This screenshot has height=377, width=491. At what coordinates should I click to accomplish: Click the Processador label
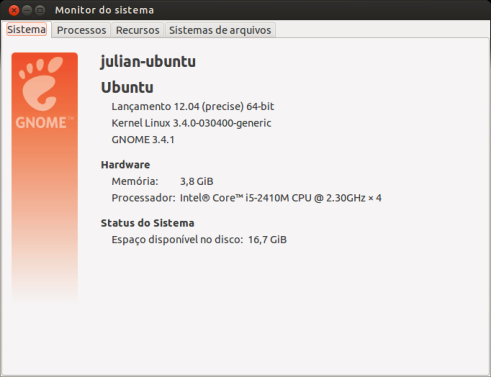tap(143, 198)
